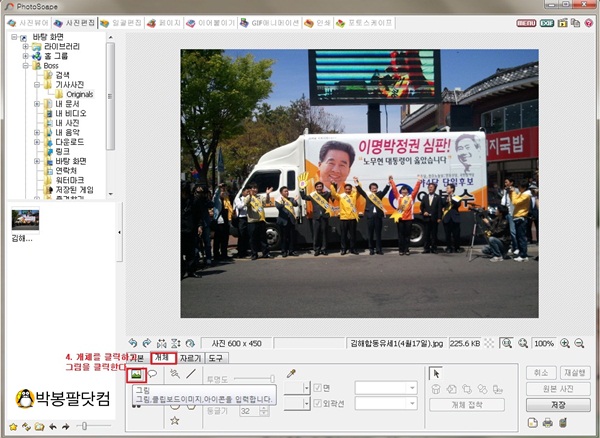Image resolution: width=600 pixels, height=438 pixels.
Task: Click the 저장 save button
Action: tap(558, 405)
